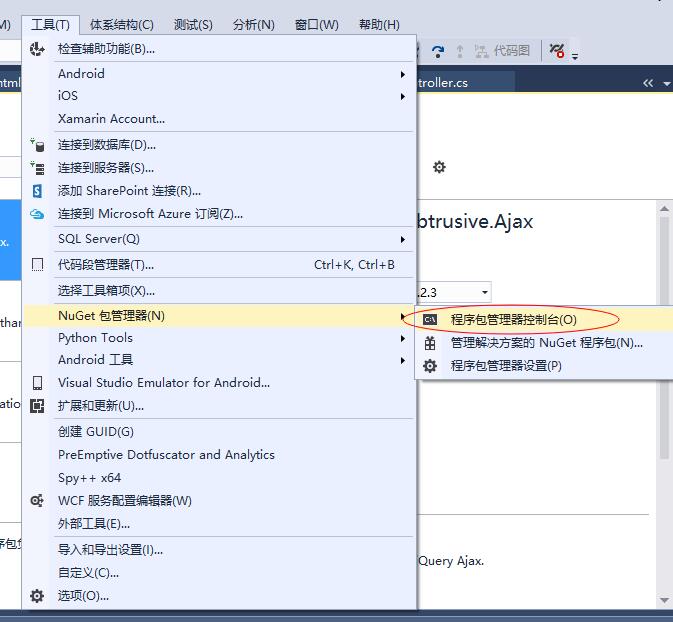Select 选择工具箱项 menu item
673x622 pixels.
[219, 291]
